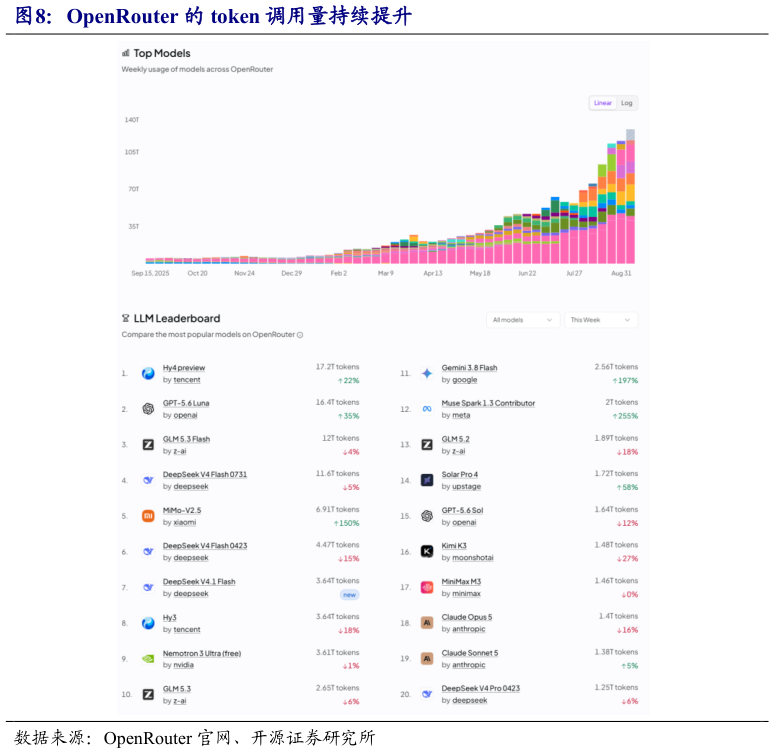Visit the minimax provider link
The width and height of the screenshot is (774, 753).
[466, 594]
